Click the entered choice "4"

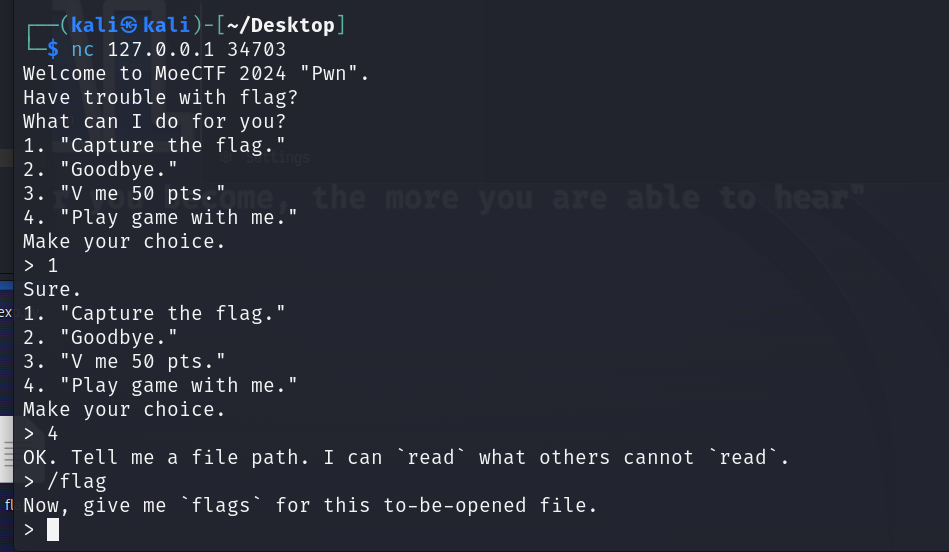pyautogui.click(x=53, y=434)
